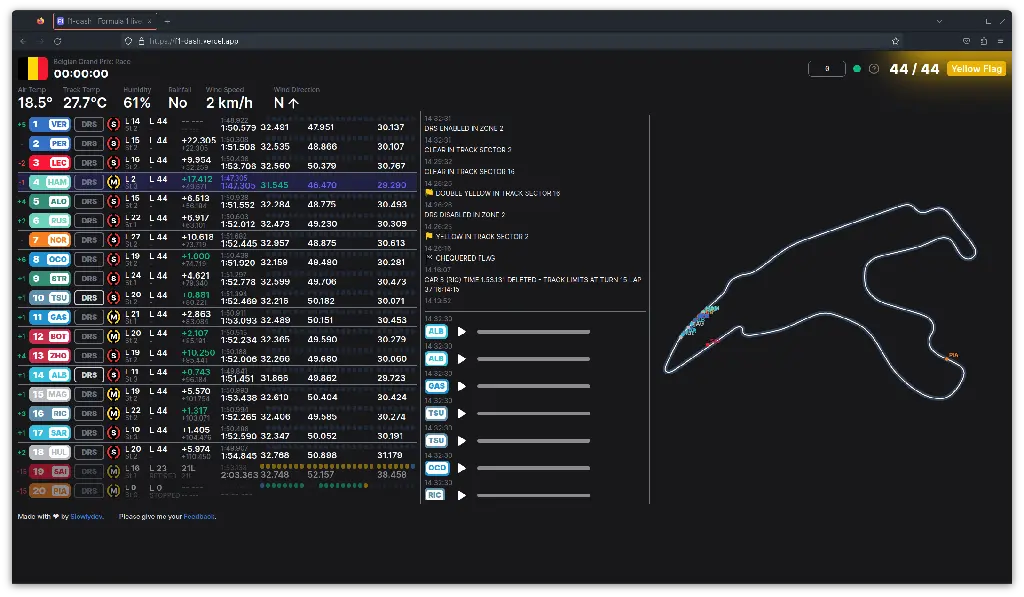The height and width of the screenshot is (597, 1024).
Task: Click medium tyre icon in GAS row
Action: [x=114, y=317]
